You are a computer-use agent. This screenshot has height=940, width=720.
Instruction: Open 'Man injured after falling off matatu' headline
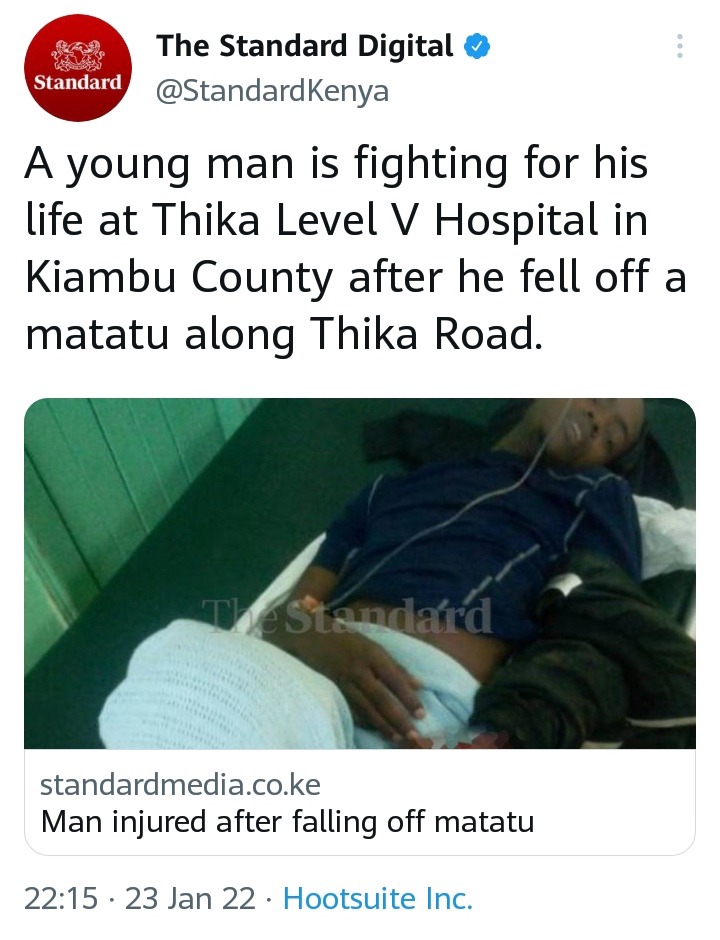pyautogui.click(x=287, y=821)
